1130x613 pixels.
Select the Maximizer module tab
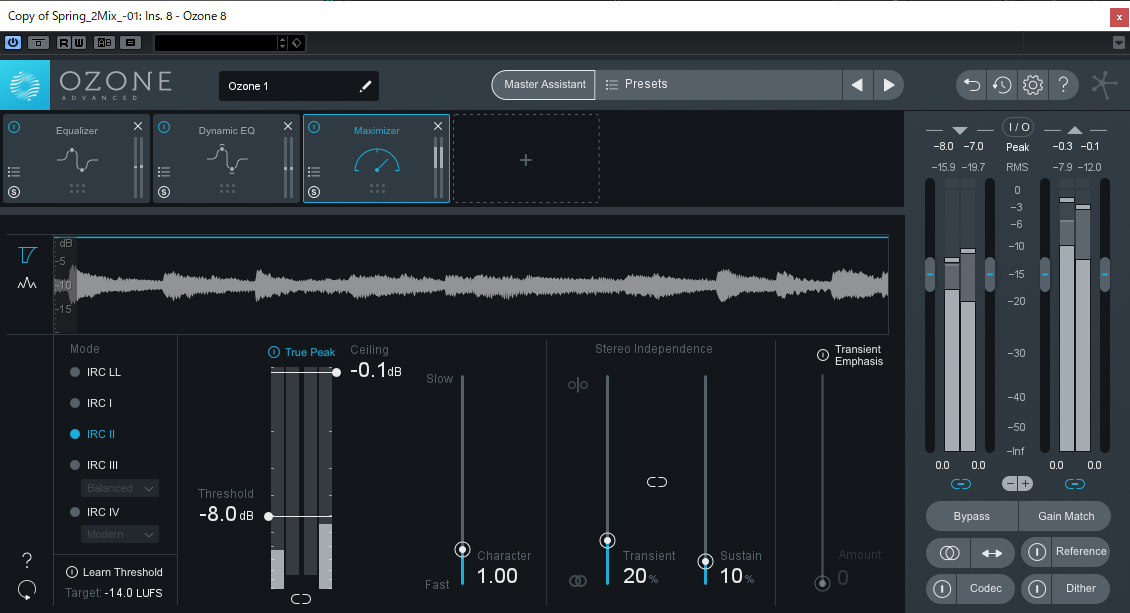pyautogui.click(x=376, y=159)
